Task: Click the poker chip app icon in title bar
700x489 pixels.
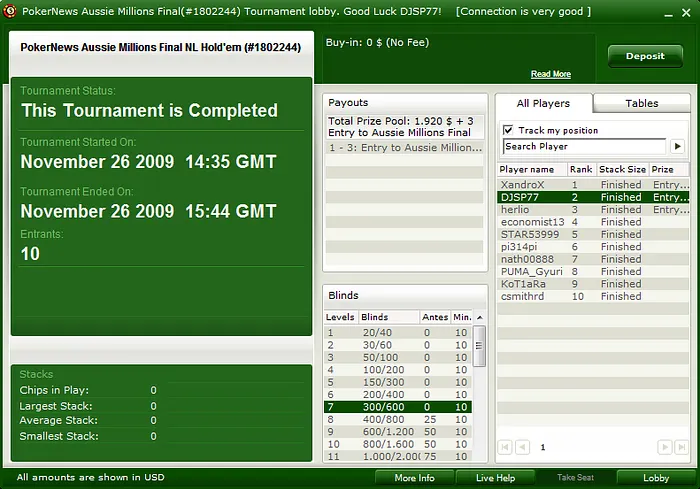Action: [9, 11]
